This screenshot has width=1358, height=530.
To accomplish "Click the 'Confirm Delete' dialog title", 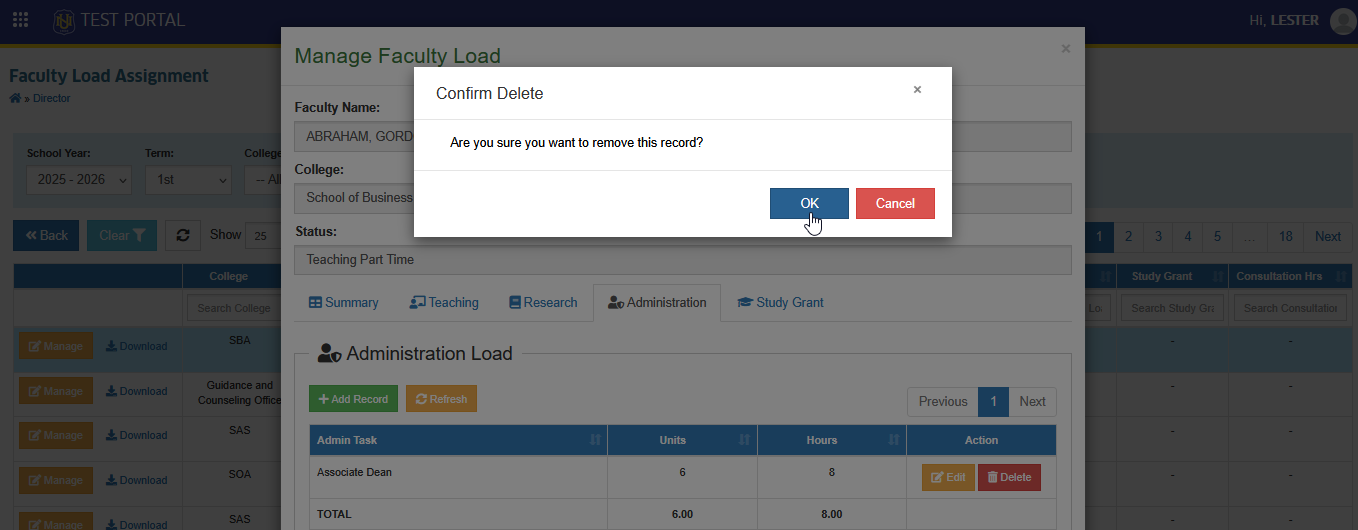I will click(490, 93).
